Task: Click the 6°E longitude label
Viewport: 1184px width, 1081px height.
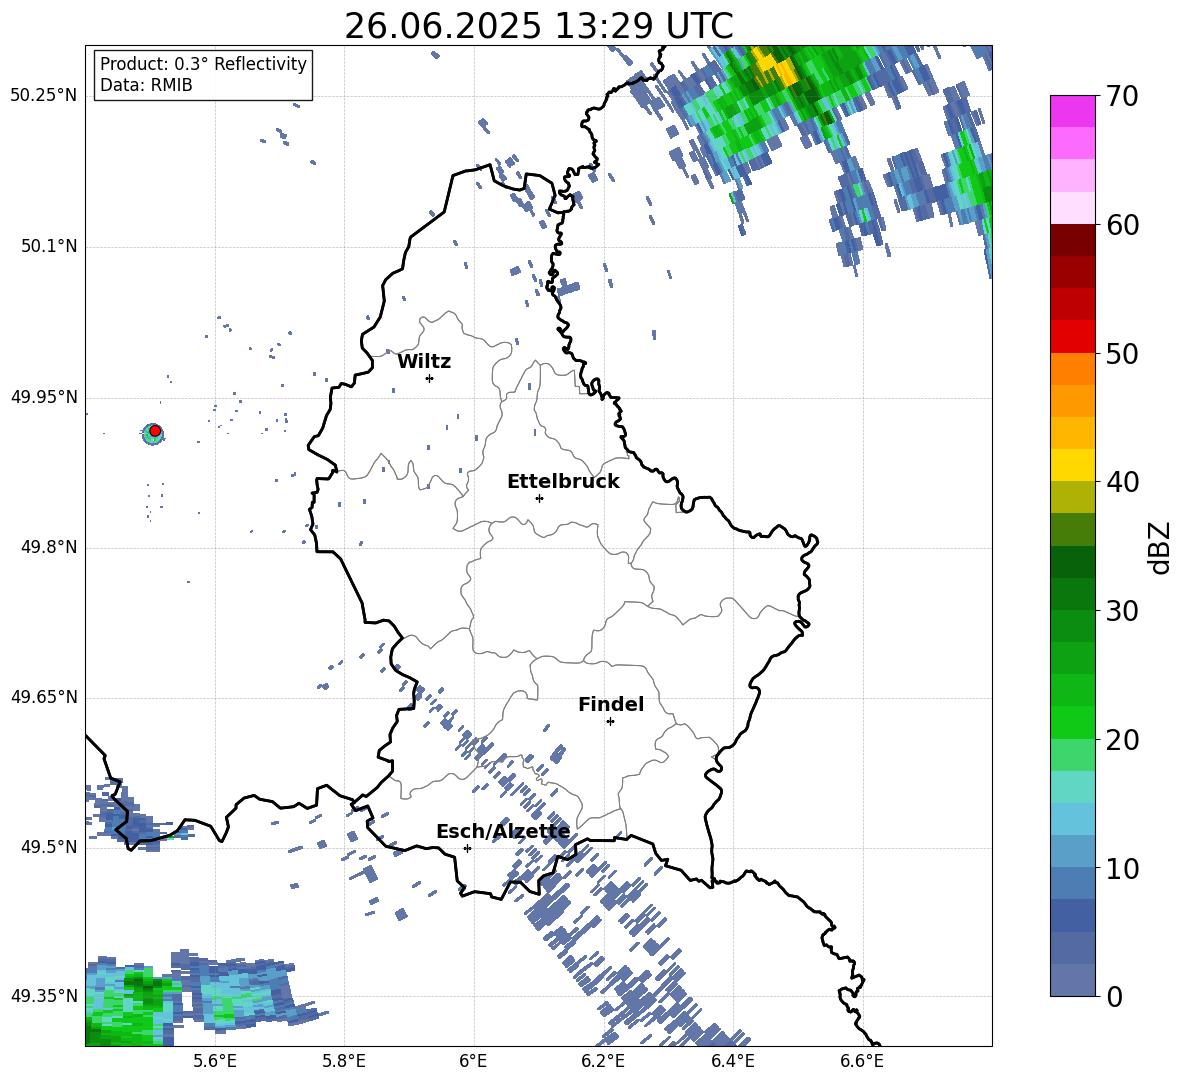Action: pos(473,1061)
